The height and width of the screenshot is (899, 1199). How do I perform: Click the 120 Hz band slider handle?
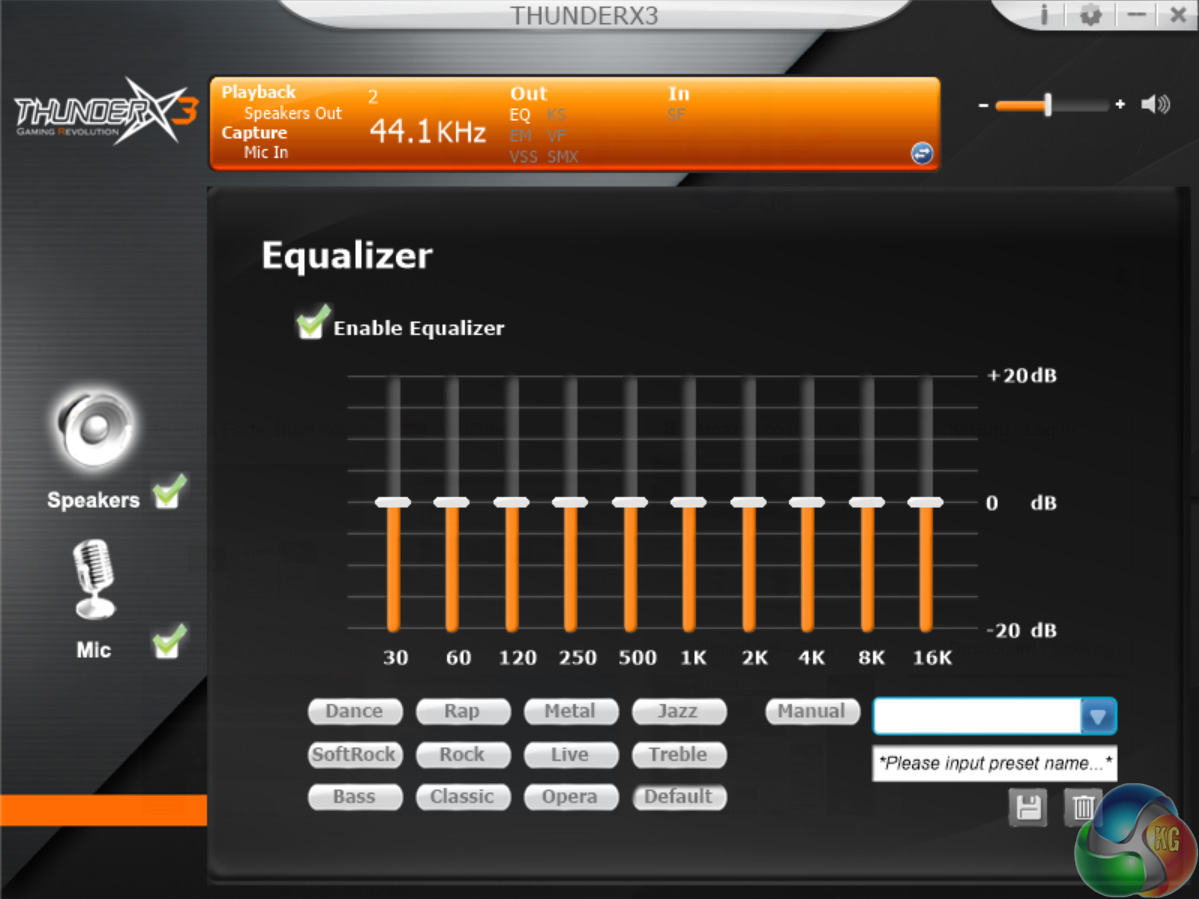point(512,502)
